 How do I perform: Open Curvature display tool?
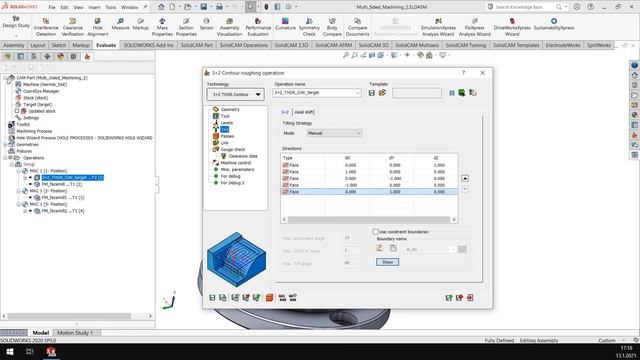285,24
